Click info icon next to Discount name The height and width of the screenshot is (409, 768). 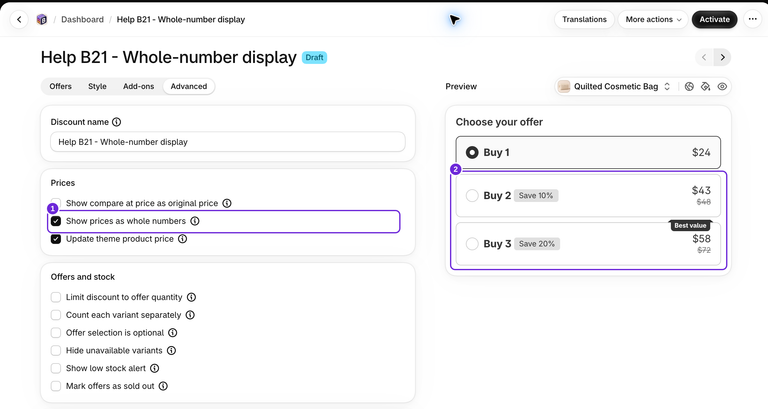click(x=117, y=122)
